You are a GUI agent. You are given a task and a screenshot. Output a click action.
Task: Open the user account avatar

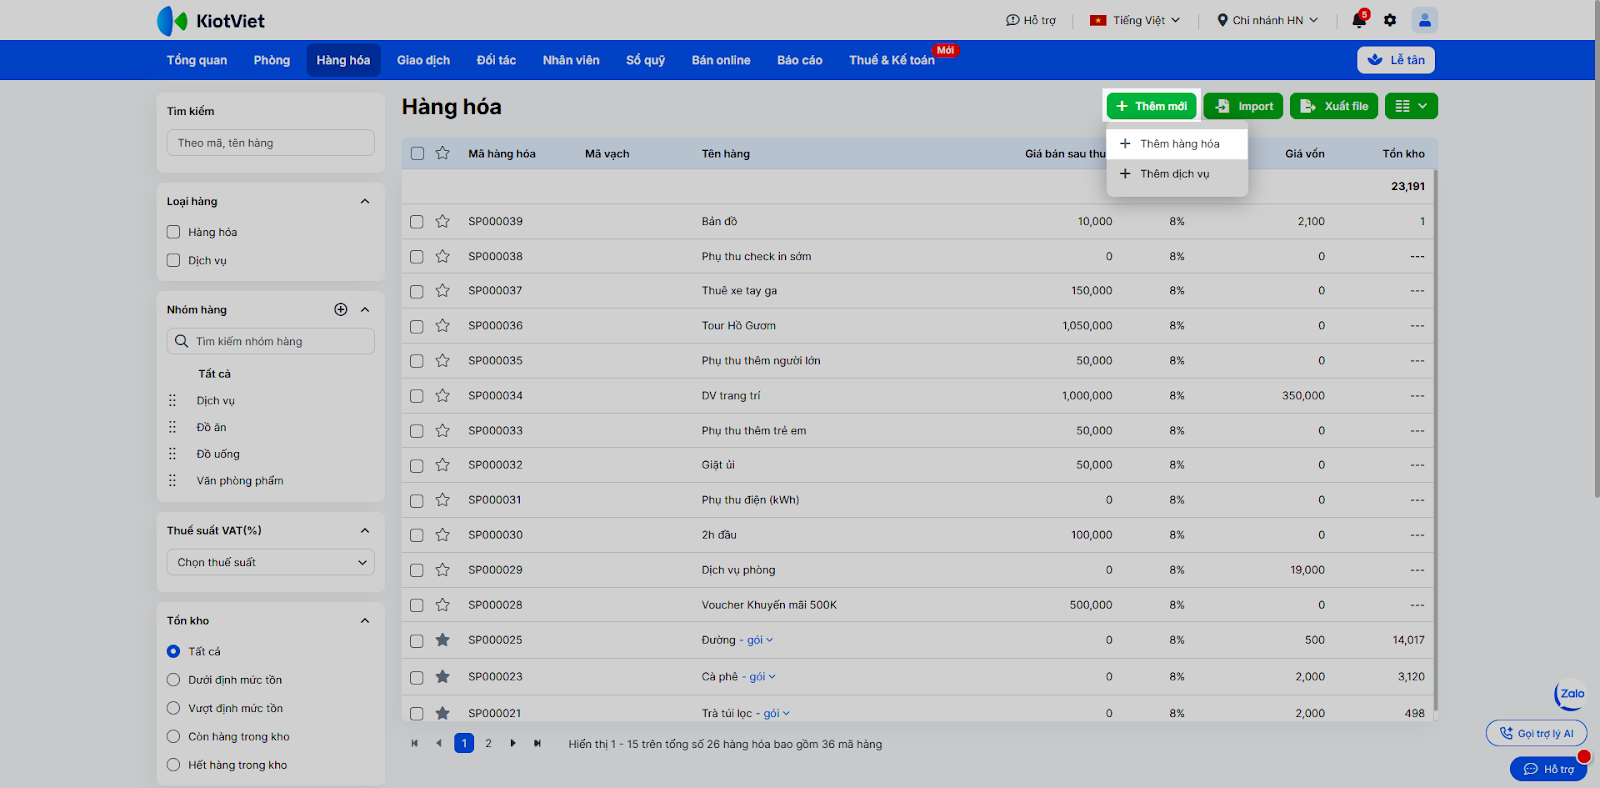pyautogui.click(x=1425, y=20)
